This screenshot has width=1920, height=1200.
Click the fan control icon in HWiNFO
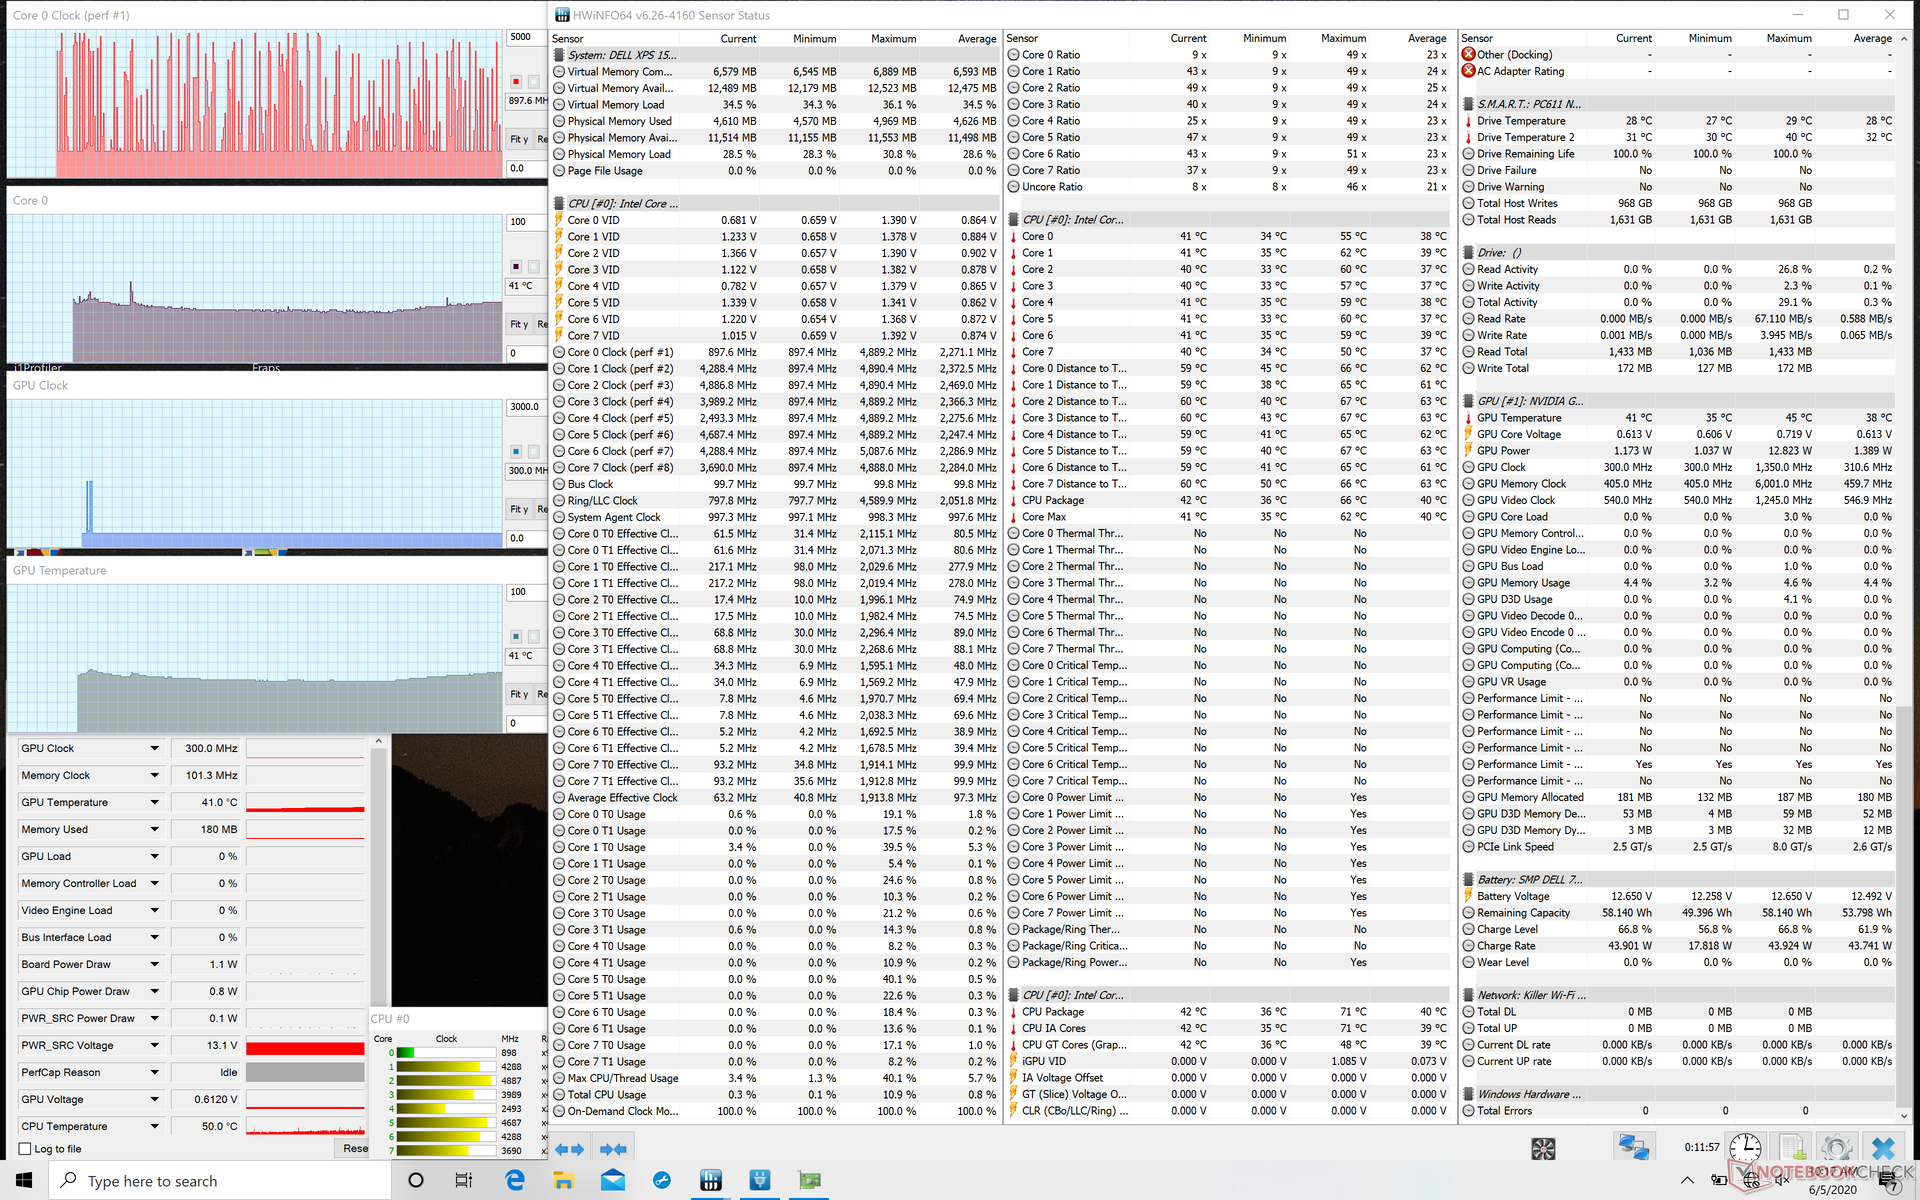click(1543, 1149)
